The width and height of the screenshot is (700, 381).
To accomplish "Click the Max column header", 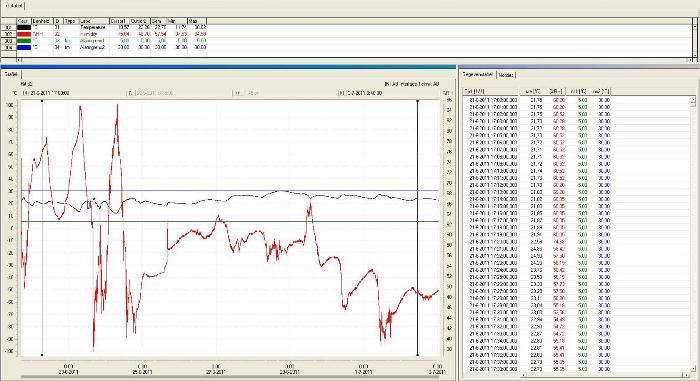I will (x=197, y=21).
